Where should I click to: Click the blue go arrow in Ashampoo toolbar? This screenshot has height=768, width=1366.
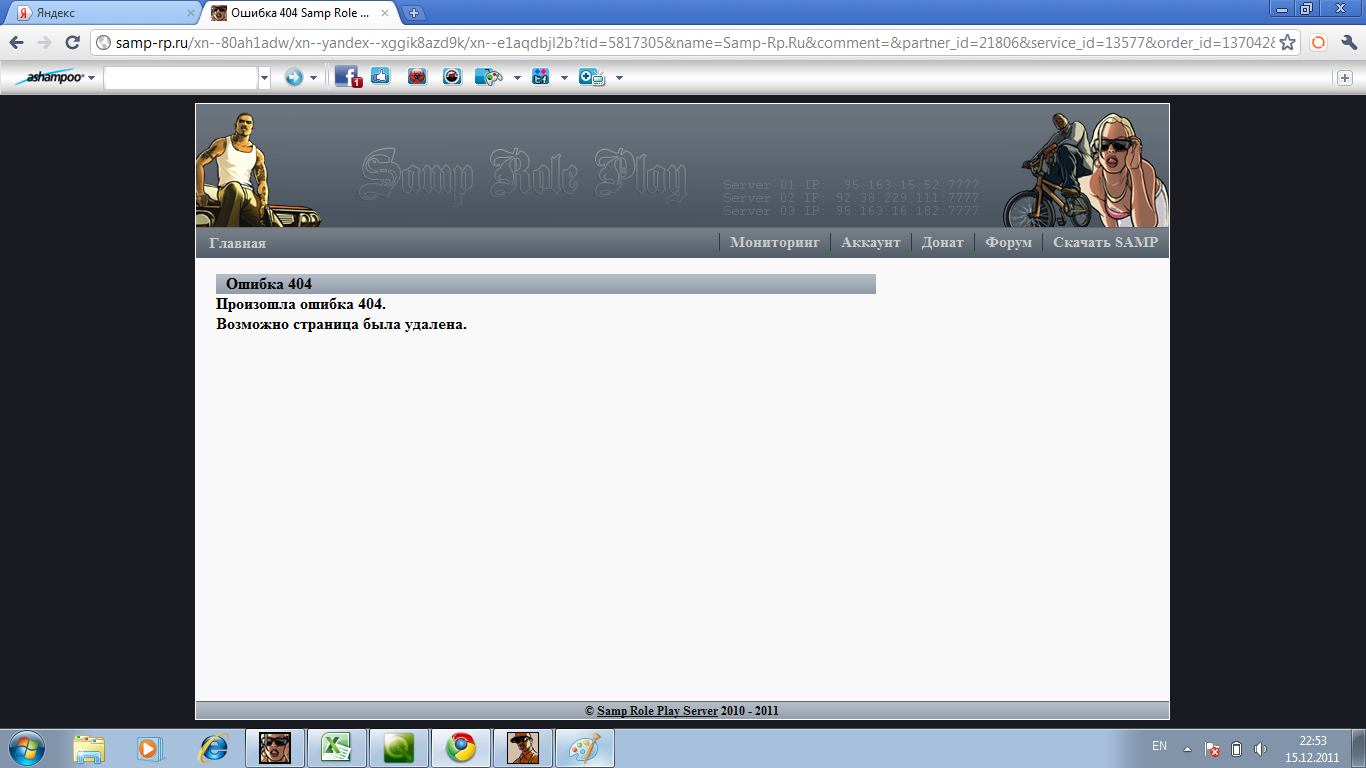(x=294, y=77)
